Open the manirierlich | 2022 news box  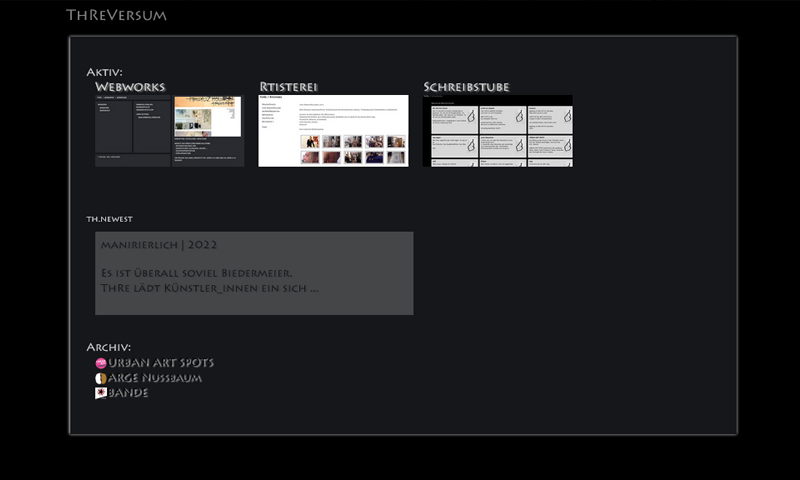pyautogui.click(x=254, y=273)
